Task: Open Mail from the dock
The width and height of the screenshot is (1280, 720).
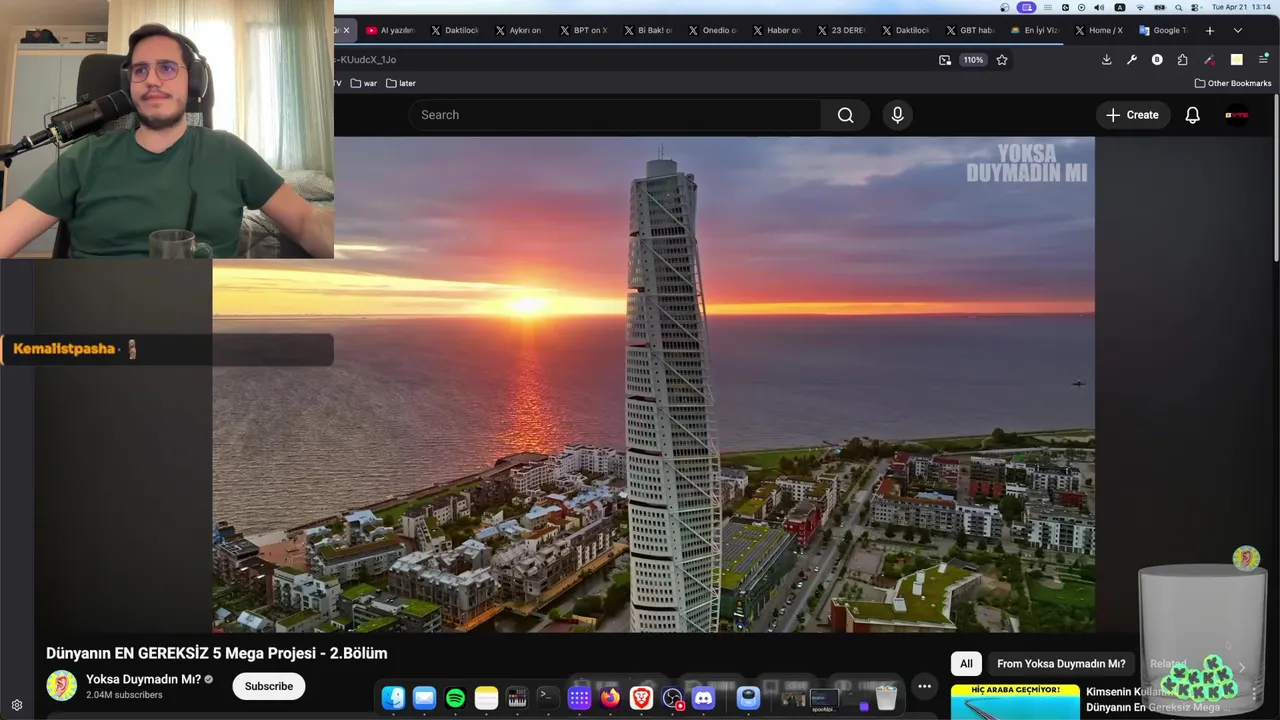Action: (424, 697)
